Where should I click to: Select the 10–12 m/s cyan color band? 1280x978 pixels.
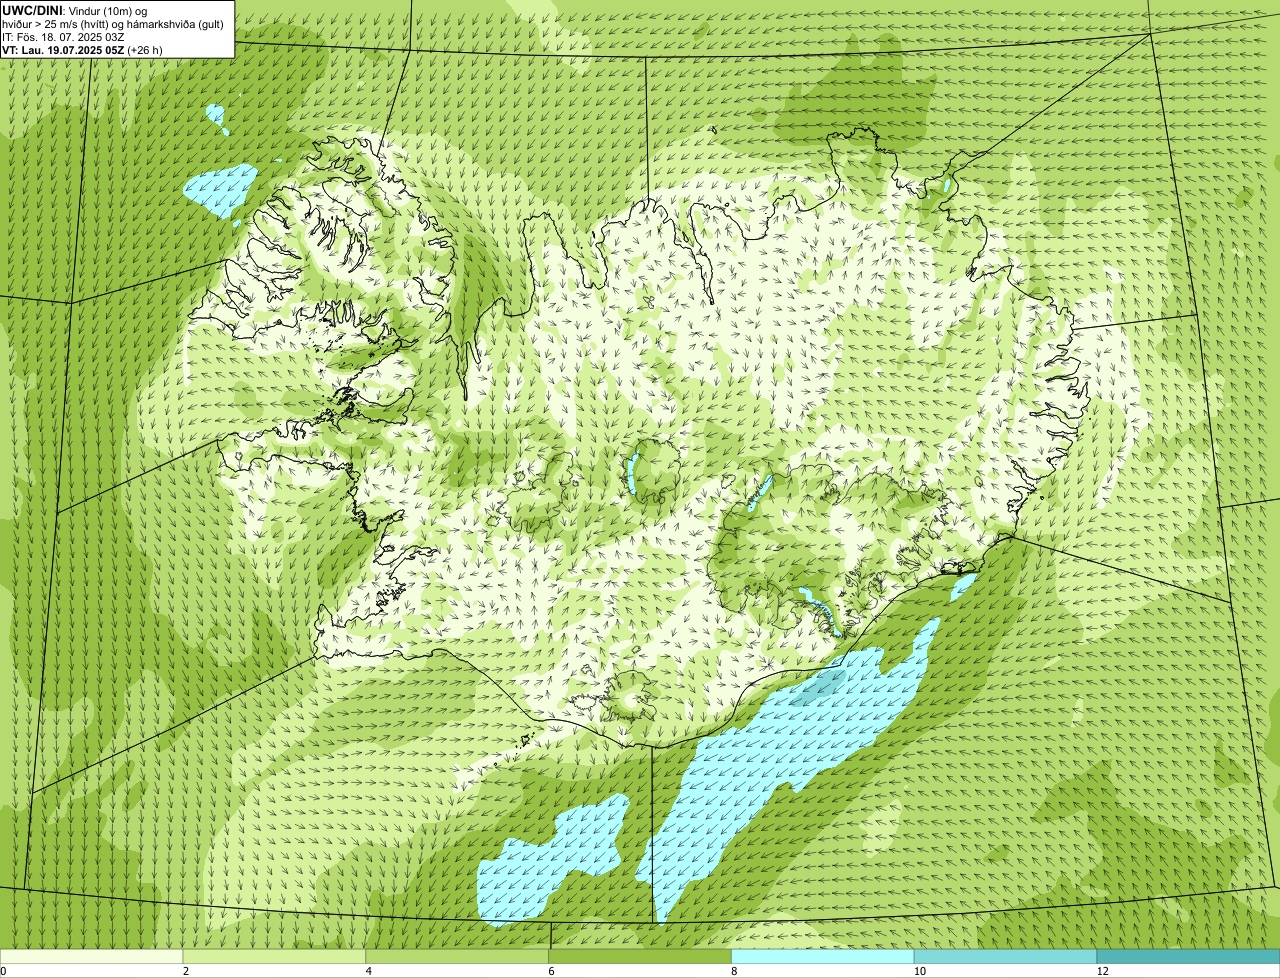1005,957
